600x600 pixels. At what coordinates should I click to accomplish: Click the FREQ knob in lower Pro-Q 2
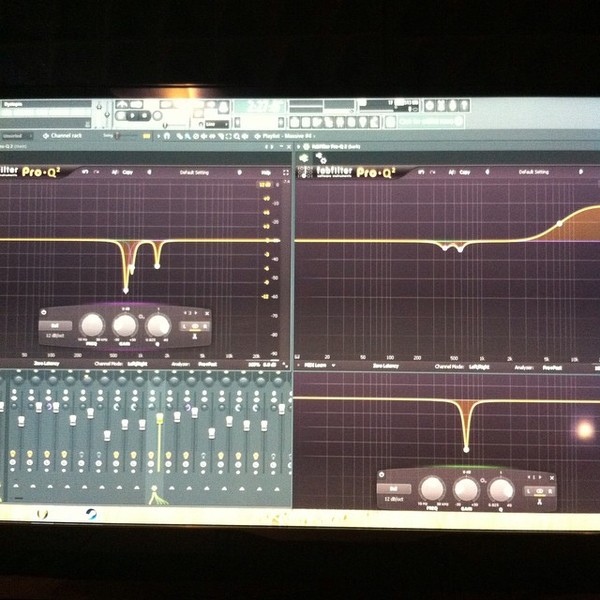(x=432, y=489)
